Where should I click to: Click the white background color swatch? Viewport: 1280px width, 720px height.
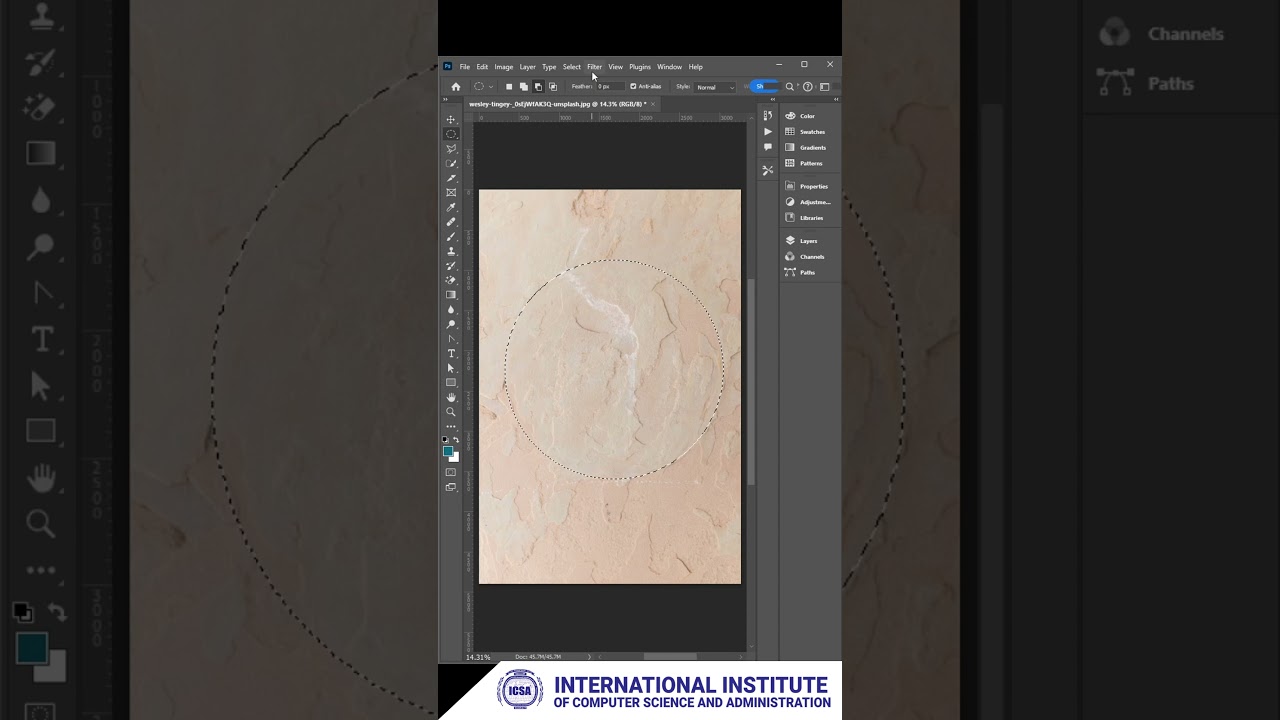455,457
